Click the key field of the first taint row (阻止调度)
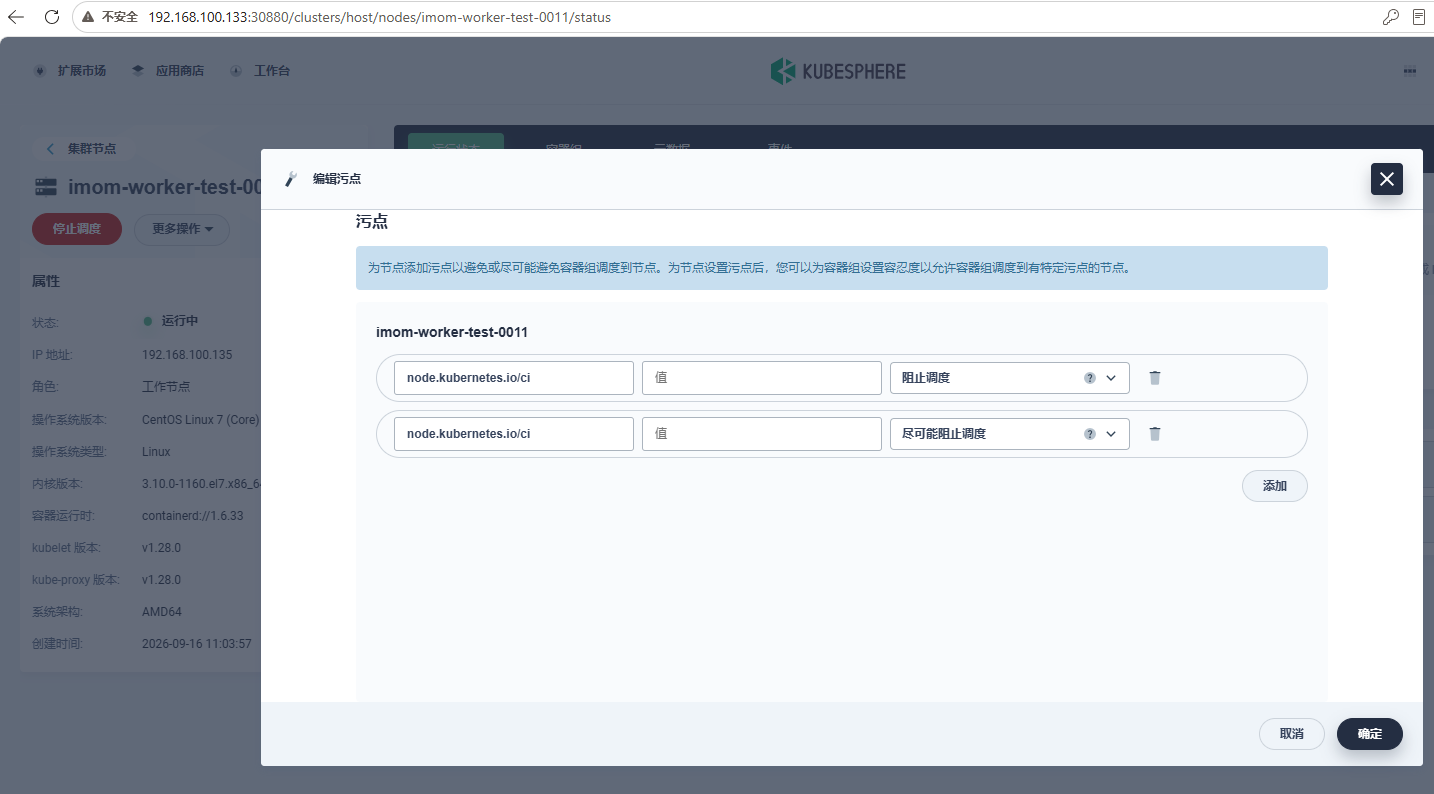The image size is (1434, 794). (514, 378)
